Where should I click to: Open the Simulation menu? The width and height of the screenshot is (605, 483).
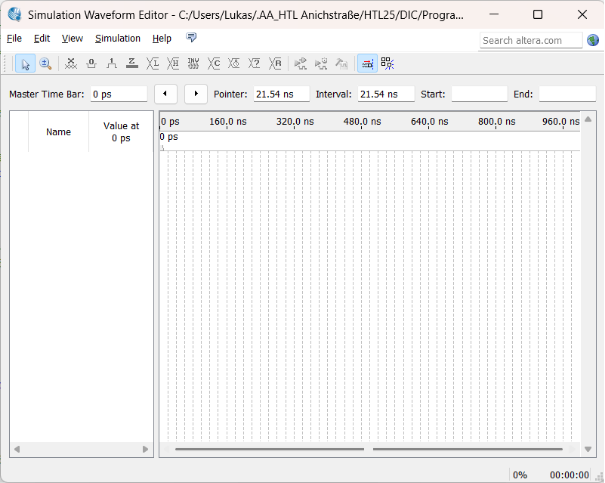(118, 38)
